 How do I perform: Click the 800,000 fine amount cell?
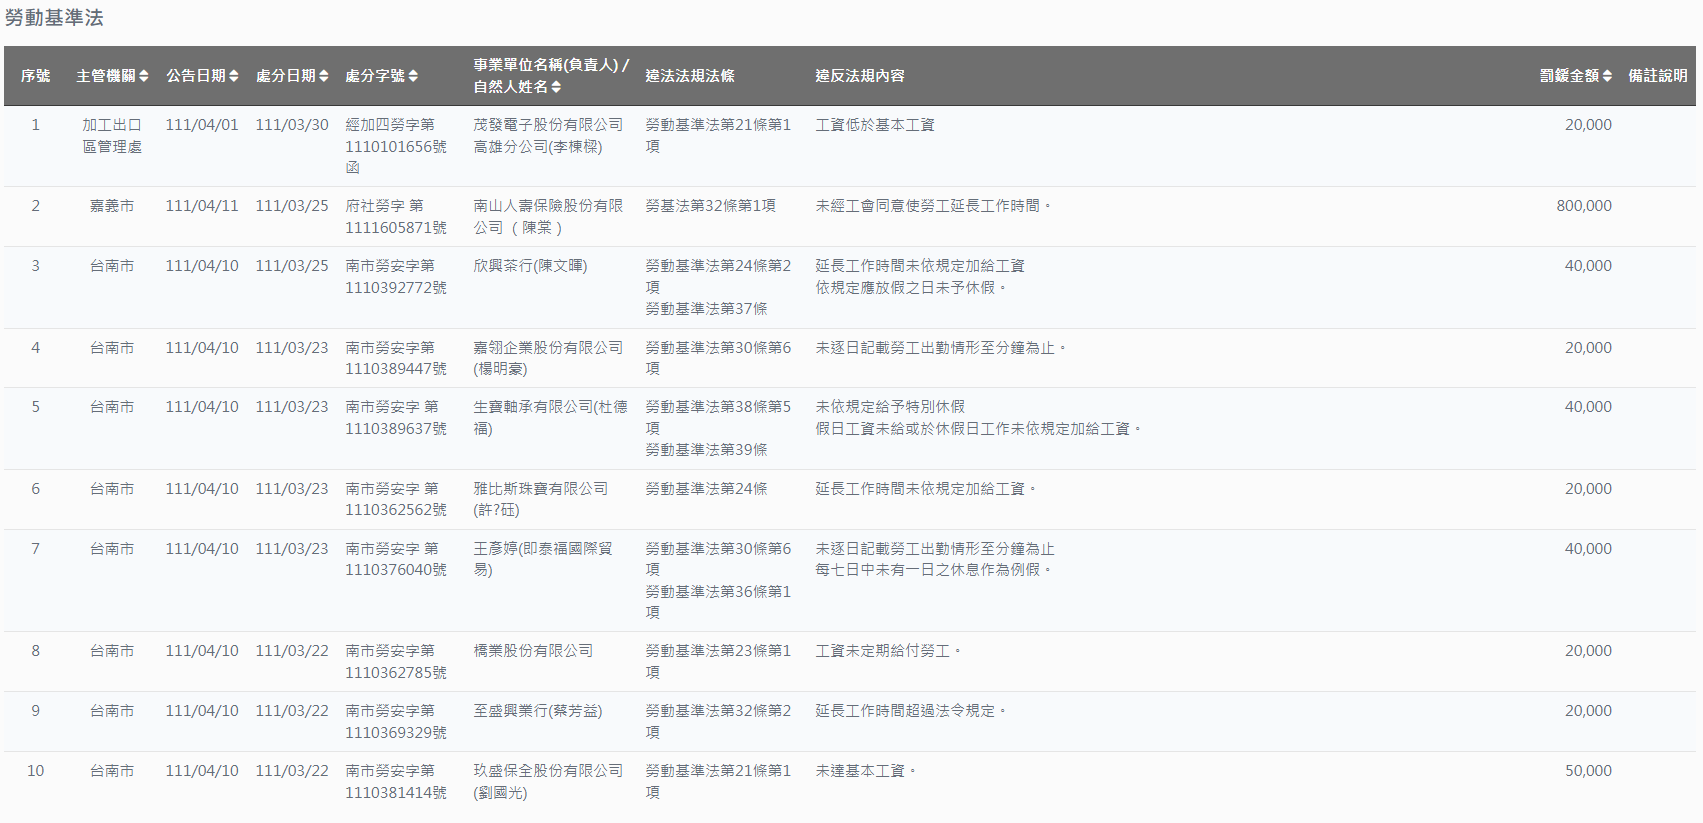1583,206
